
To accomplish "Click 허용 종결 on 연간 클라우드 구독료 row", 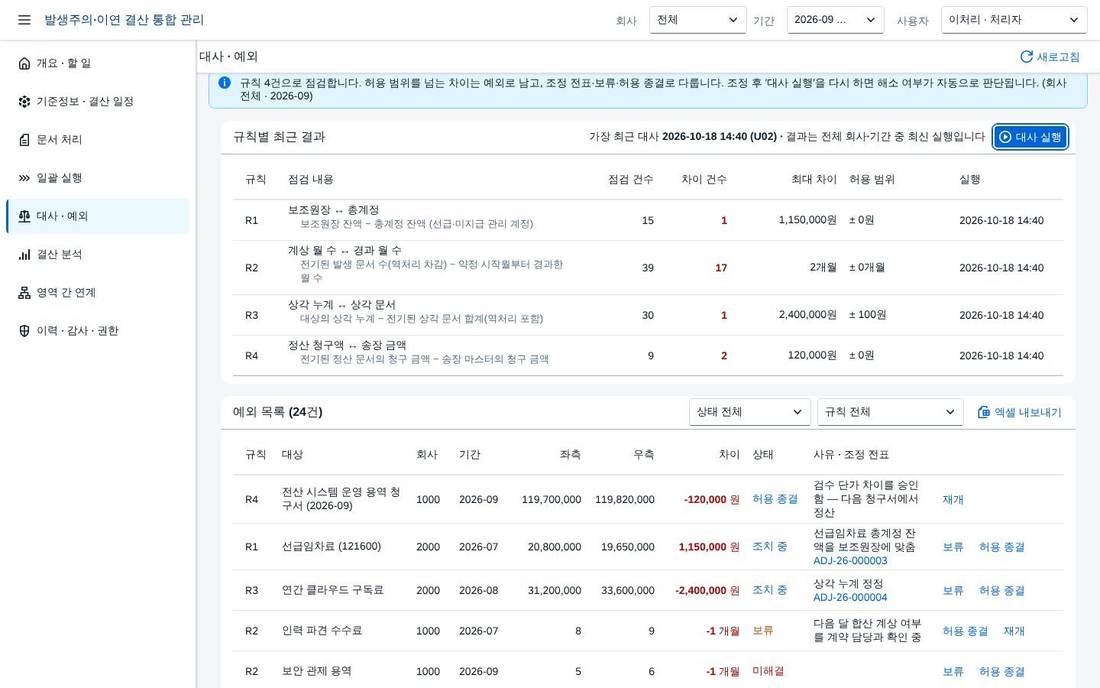I will (1001, 591).
